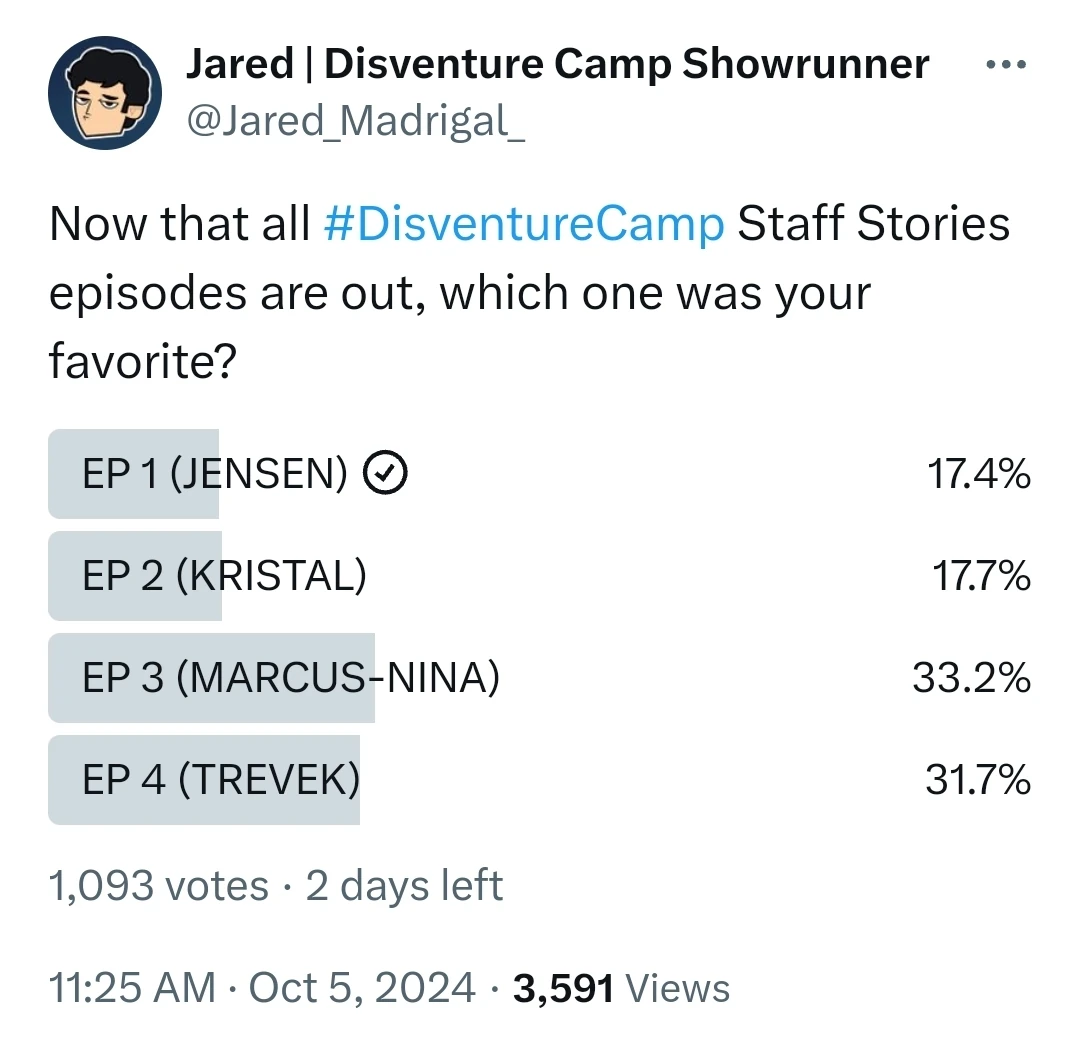
Task: Select the EP 3 (MARCUS-NINA) poll bar
Action: 210,678
